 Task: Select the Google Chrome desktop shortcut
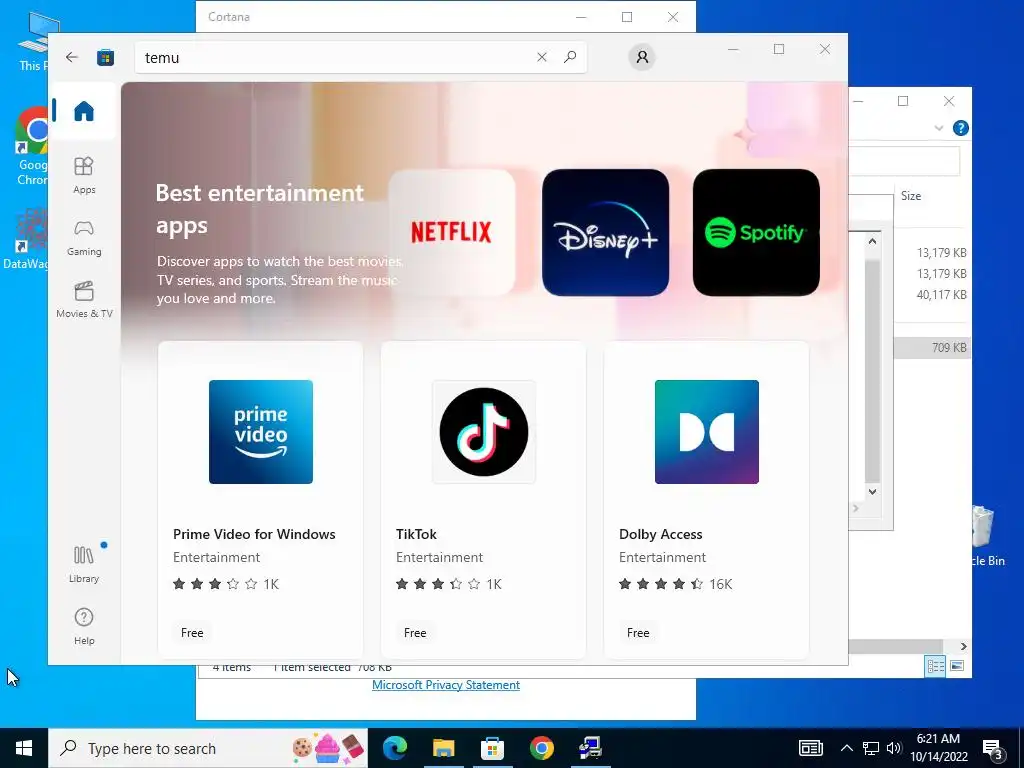(x=31, y=147)
